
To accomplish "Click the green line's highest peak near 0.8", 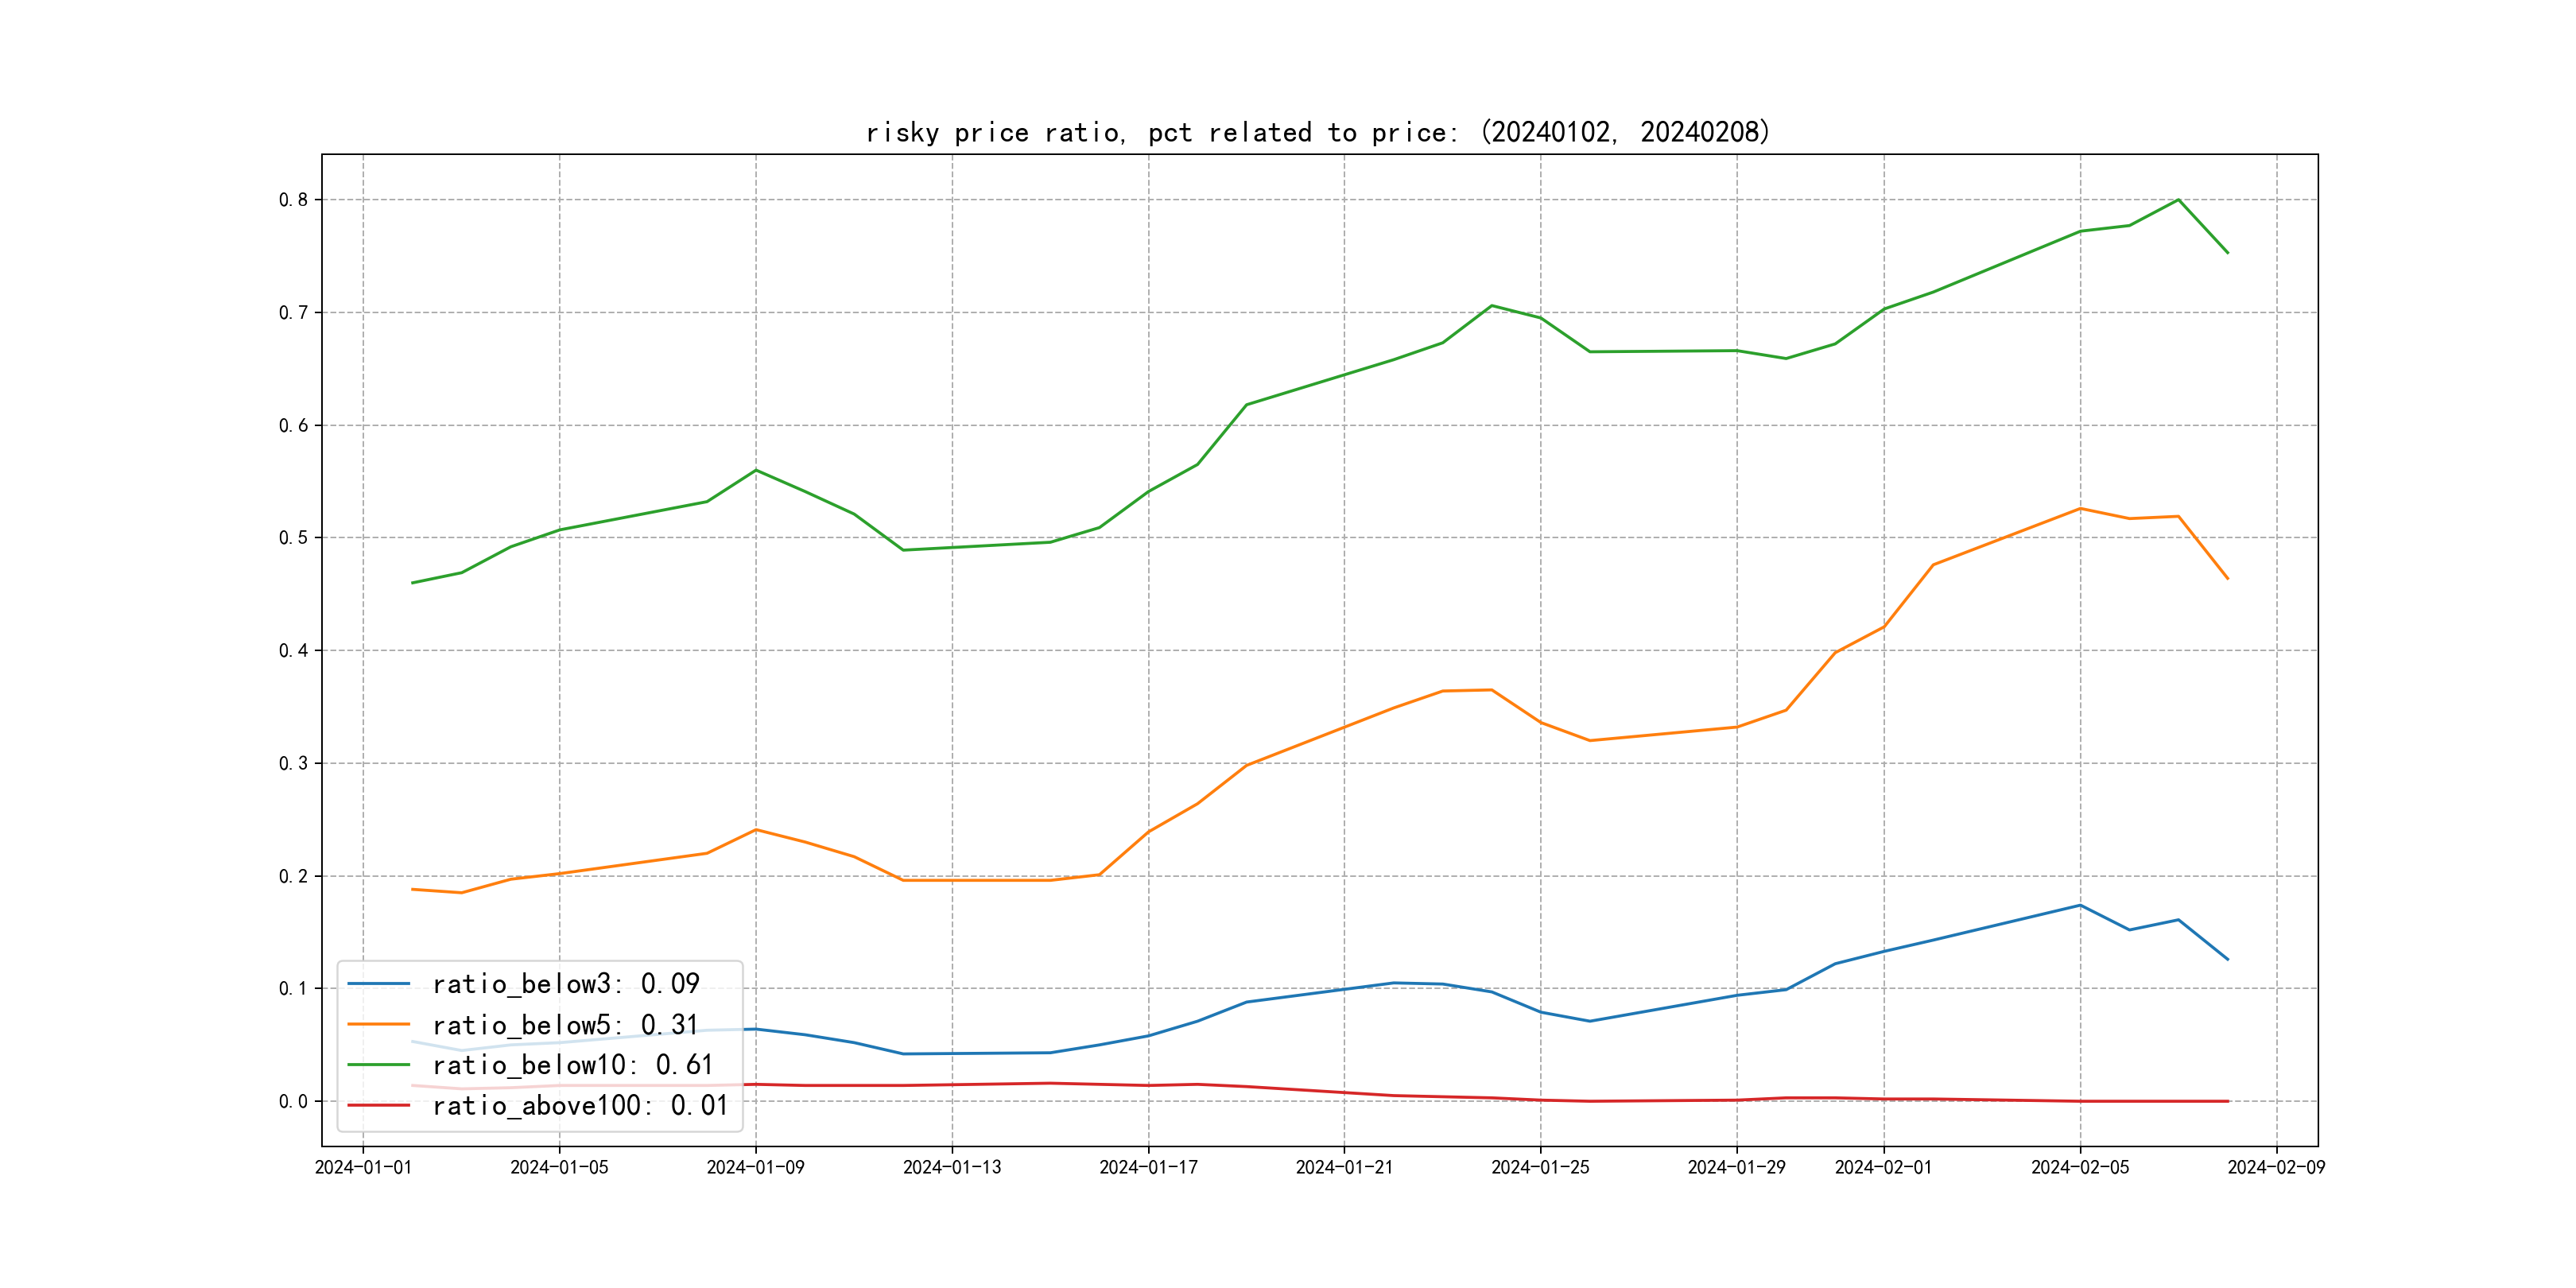I will tap(2178, 200).
